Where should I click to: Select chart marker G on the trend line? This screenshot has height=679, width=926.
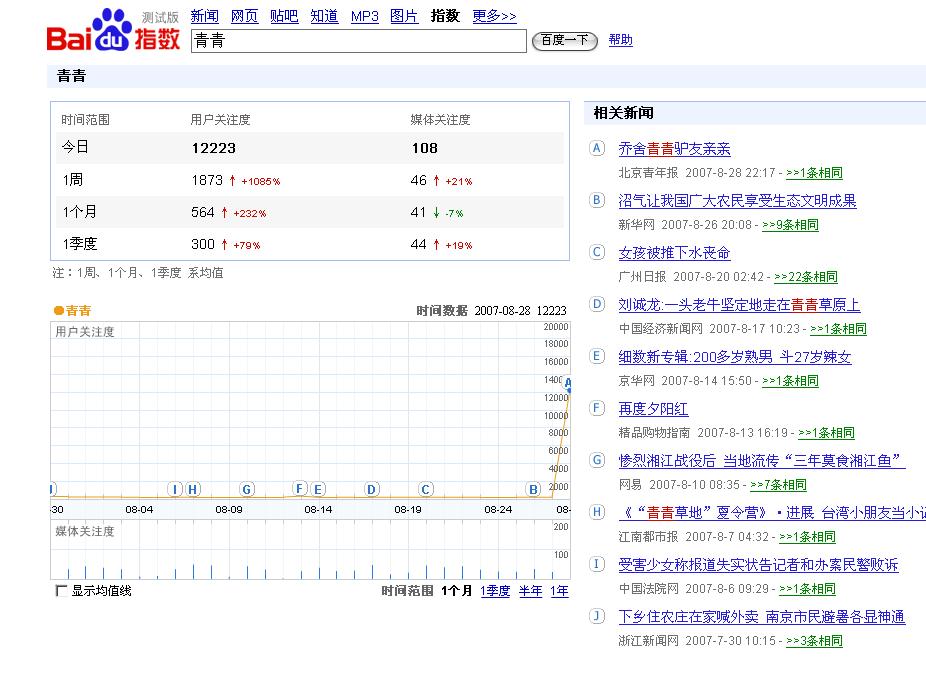(247, 489)
